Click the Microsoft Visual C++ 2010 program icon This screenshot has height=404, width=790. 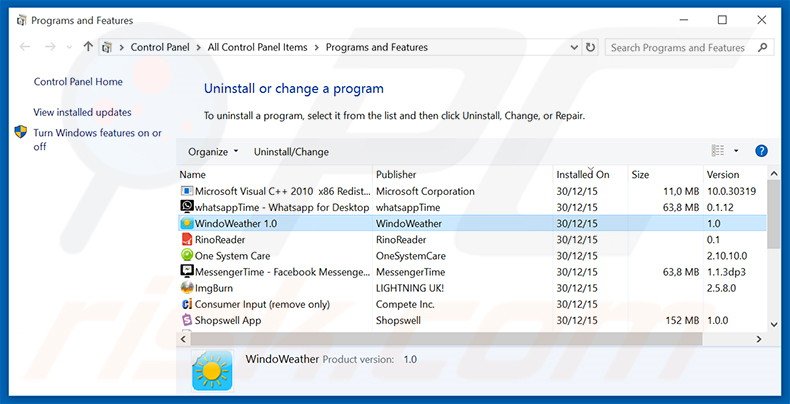coord(187,191)
